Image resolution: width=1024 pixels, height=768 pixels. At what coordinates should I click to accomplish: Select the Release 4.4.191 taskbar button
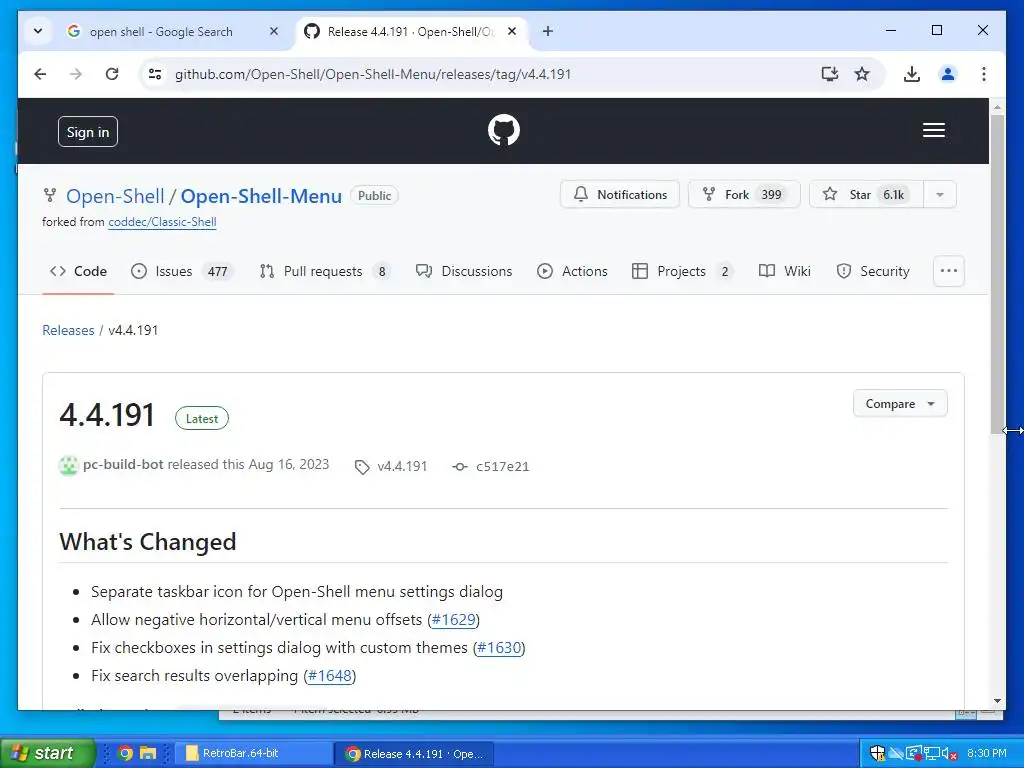click(x=414, y=754)
